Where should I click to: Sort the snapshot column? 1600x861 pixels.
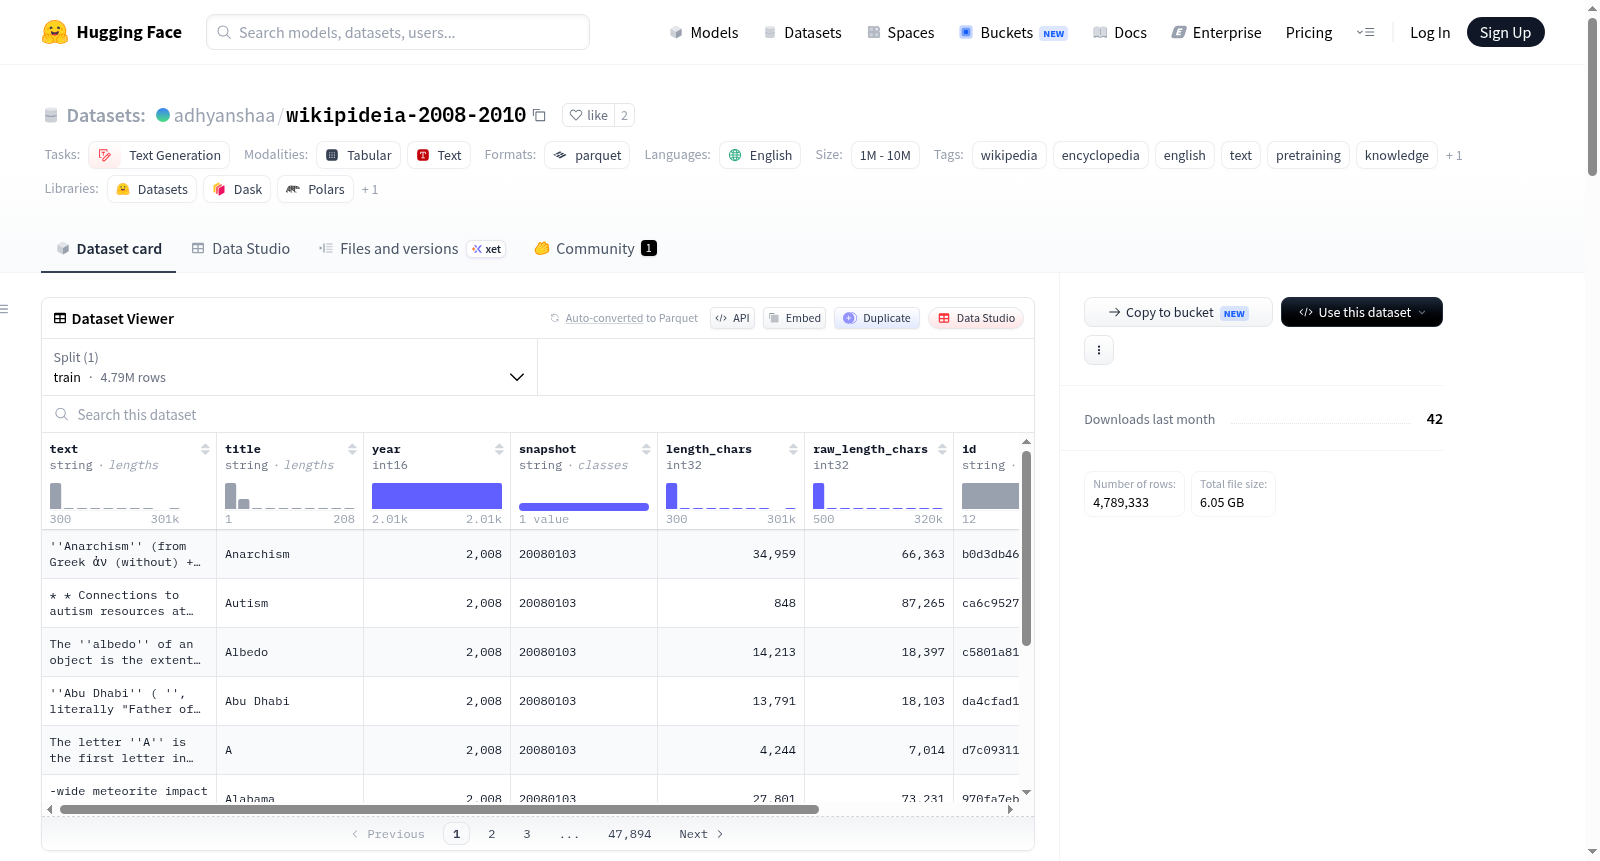point(646,449)
